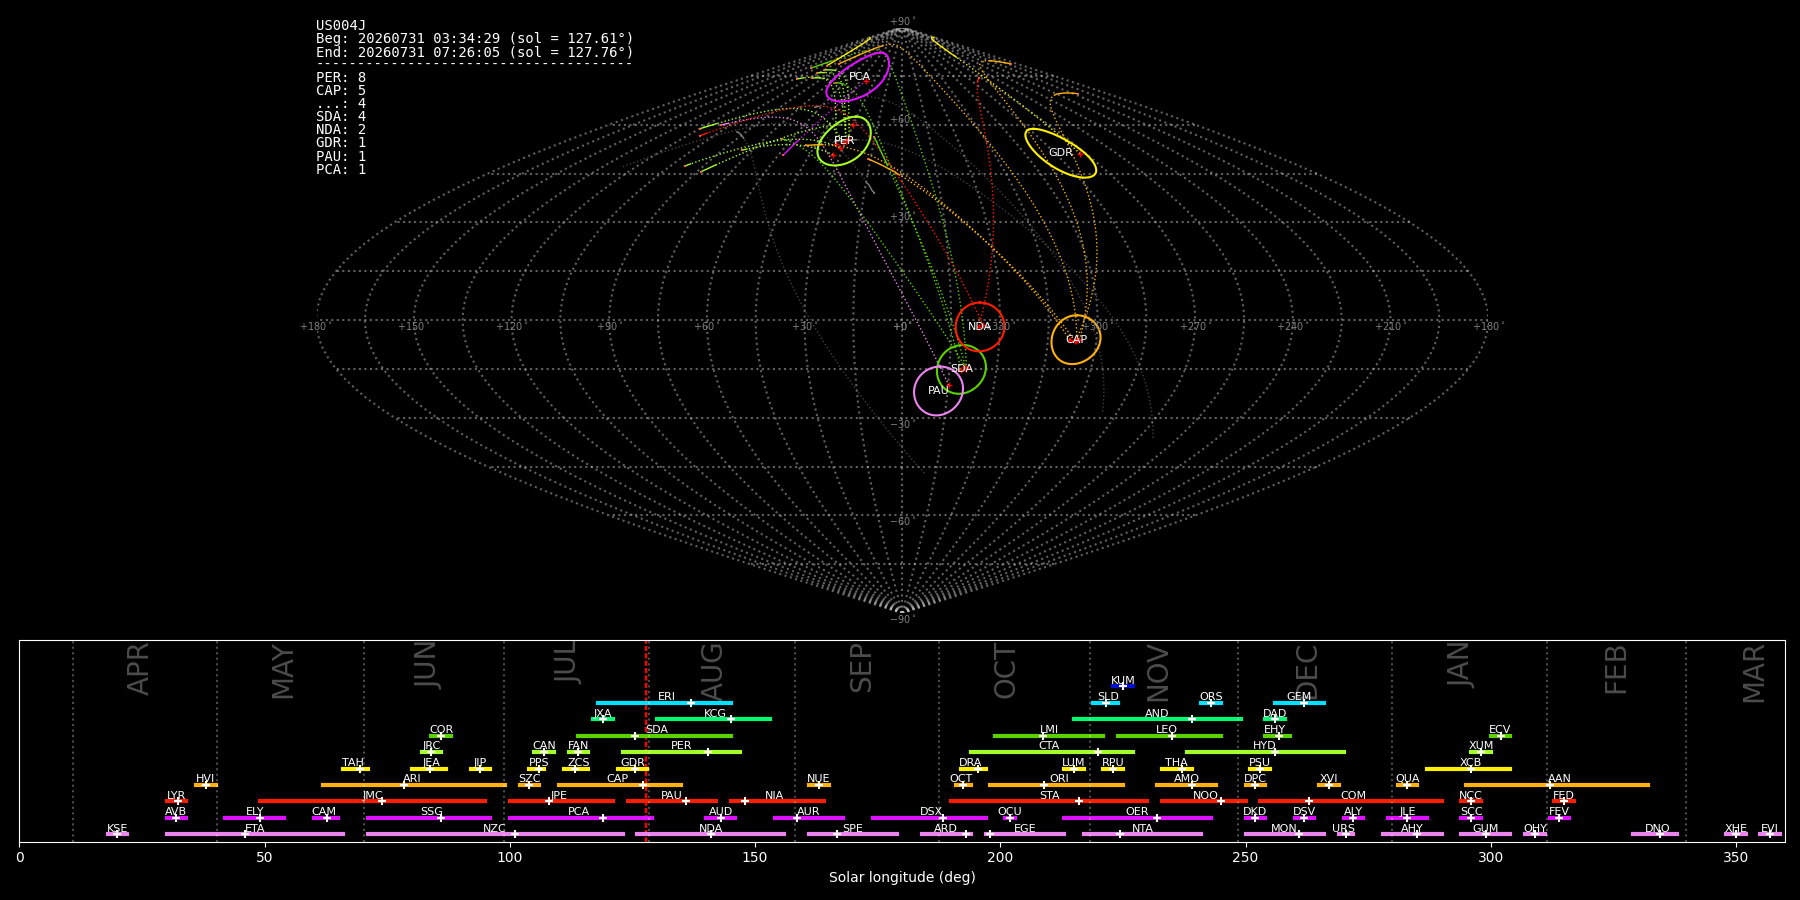Click the KSE shower bar in timeline

pos(117,834)
